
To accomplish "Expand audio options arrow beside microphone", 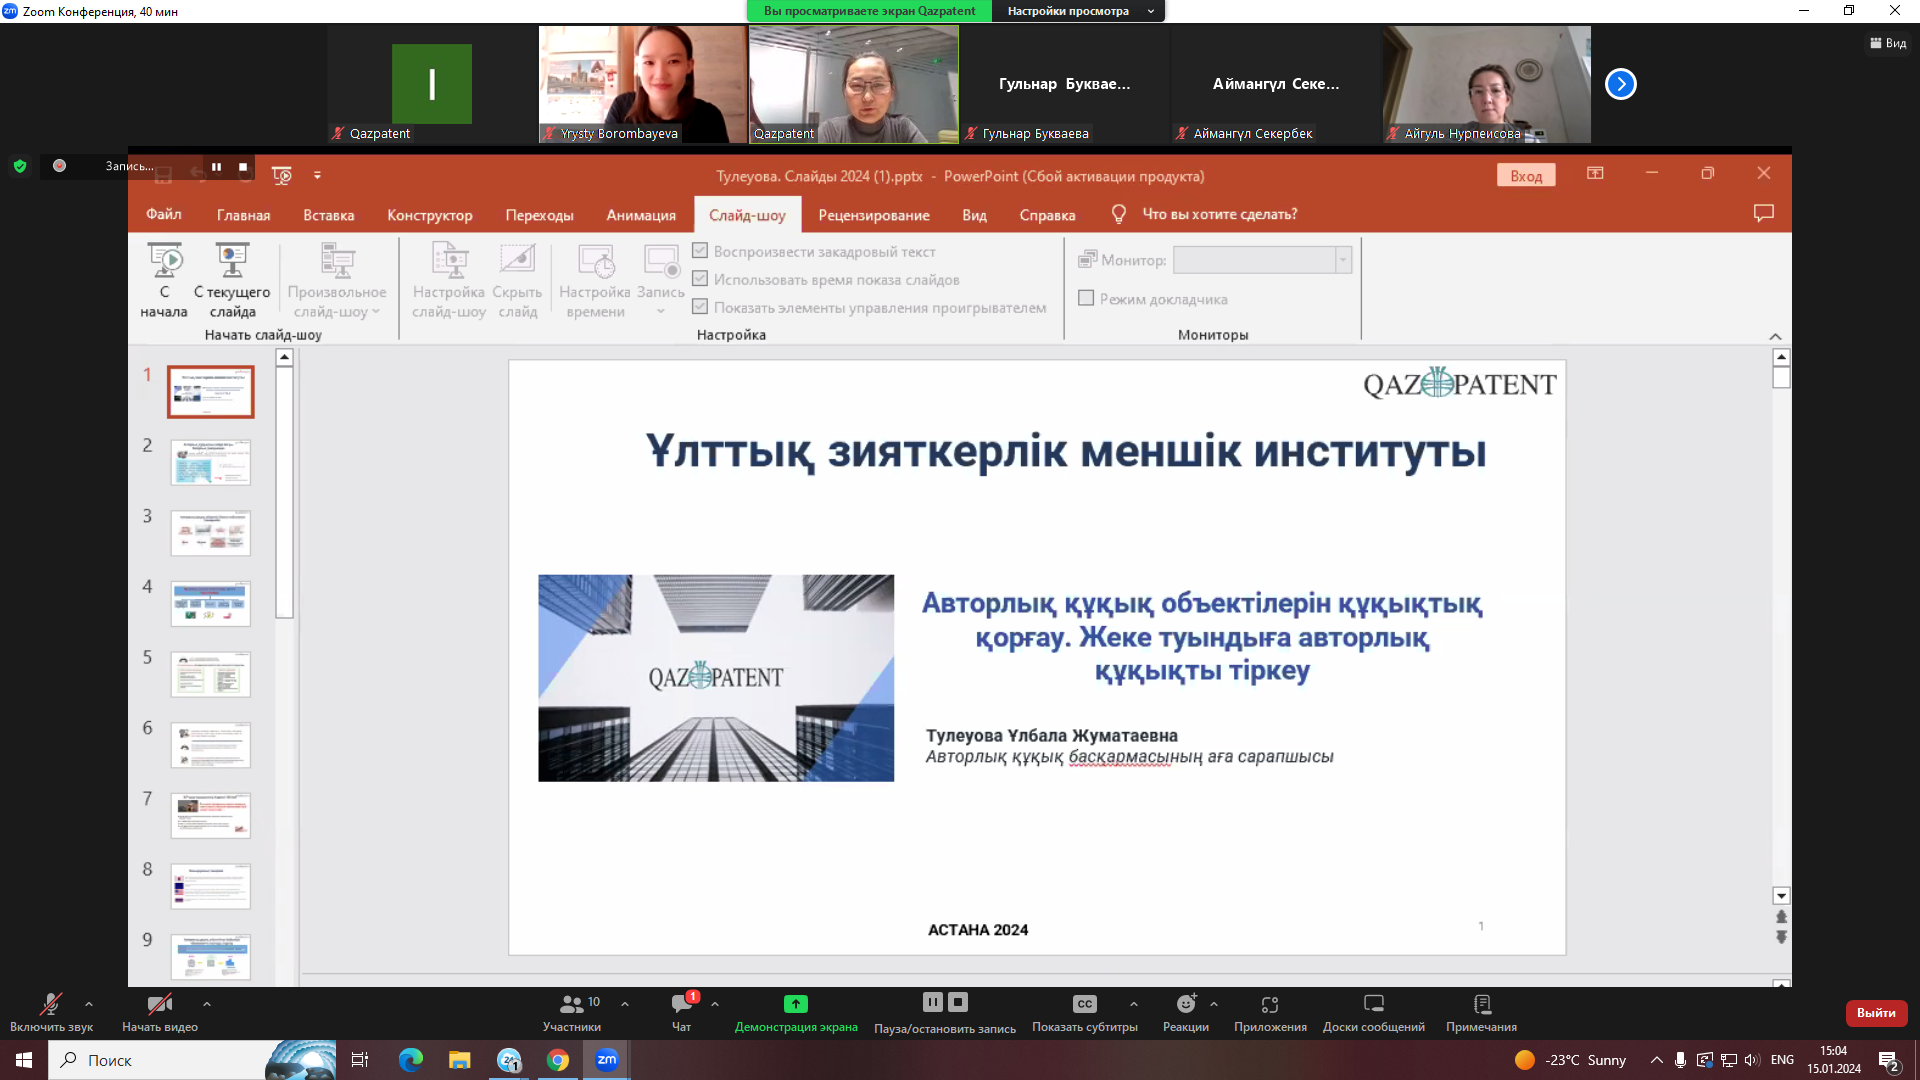I will [x=89, y=1004].
